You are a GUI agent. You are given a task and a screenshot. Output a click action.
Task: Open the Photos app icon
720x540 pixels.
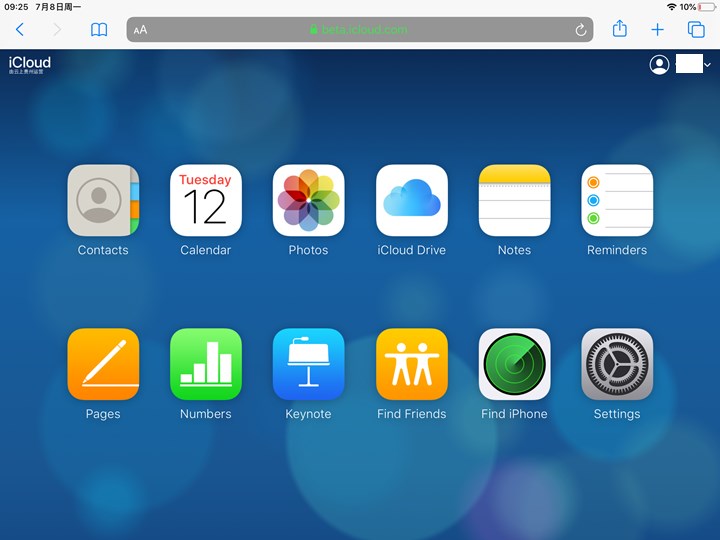pos(309,200)
